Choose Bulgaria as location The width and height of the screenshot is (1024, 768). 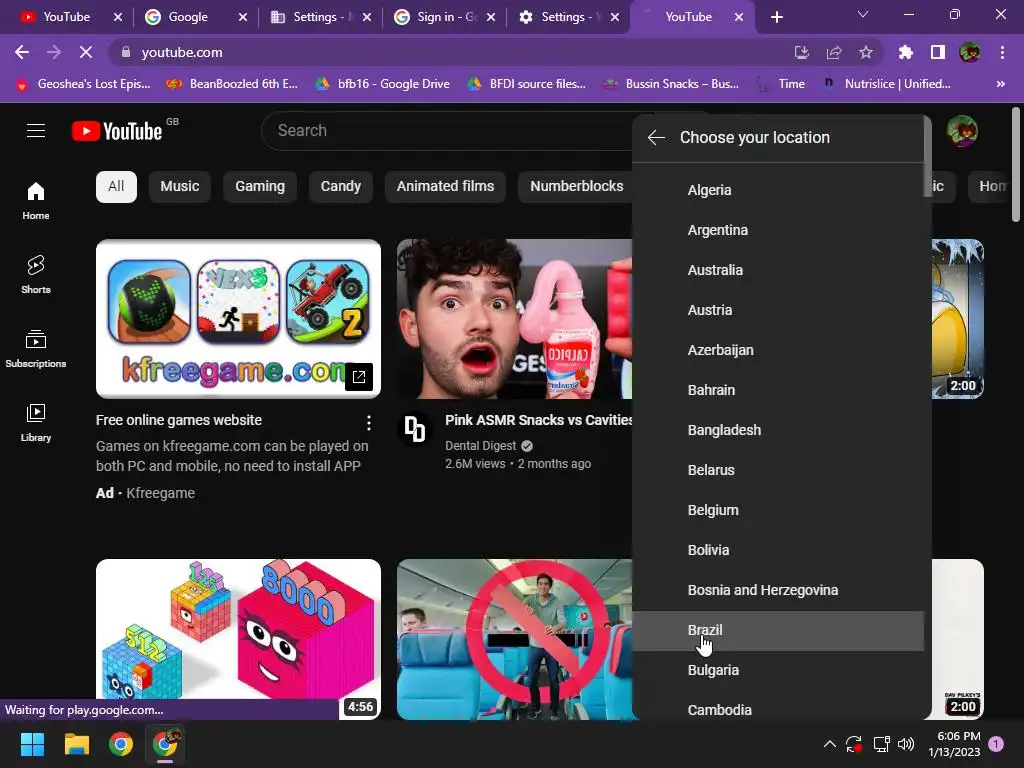[x=778, y=670]
